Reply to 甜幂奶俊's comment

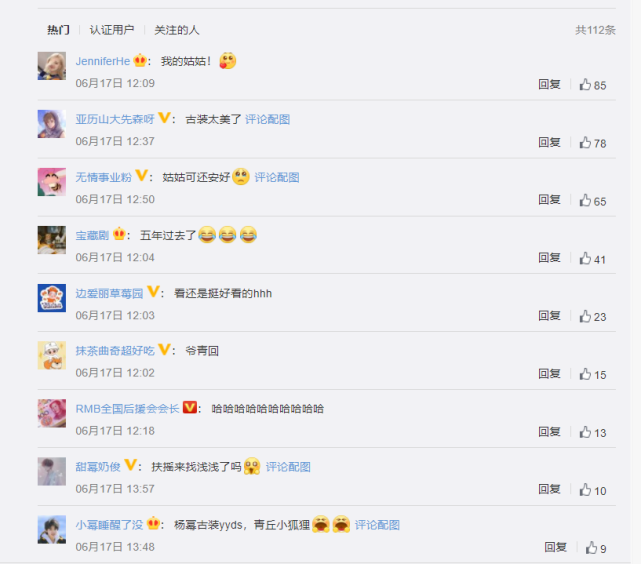click(x=549, y=490)
